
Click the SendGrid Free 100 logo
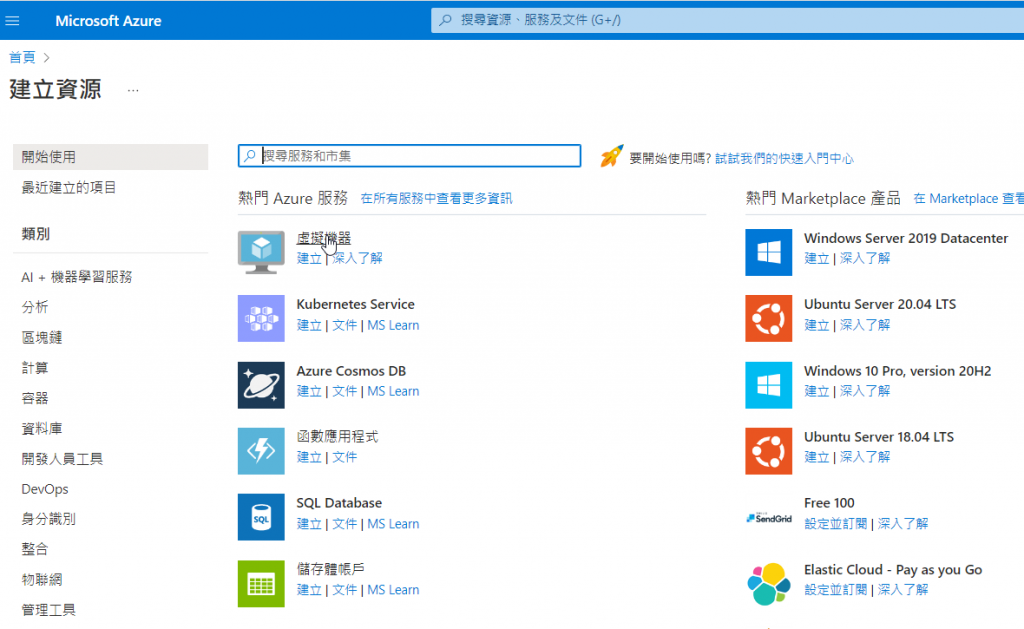[769, 518]
